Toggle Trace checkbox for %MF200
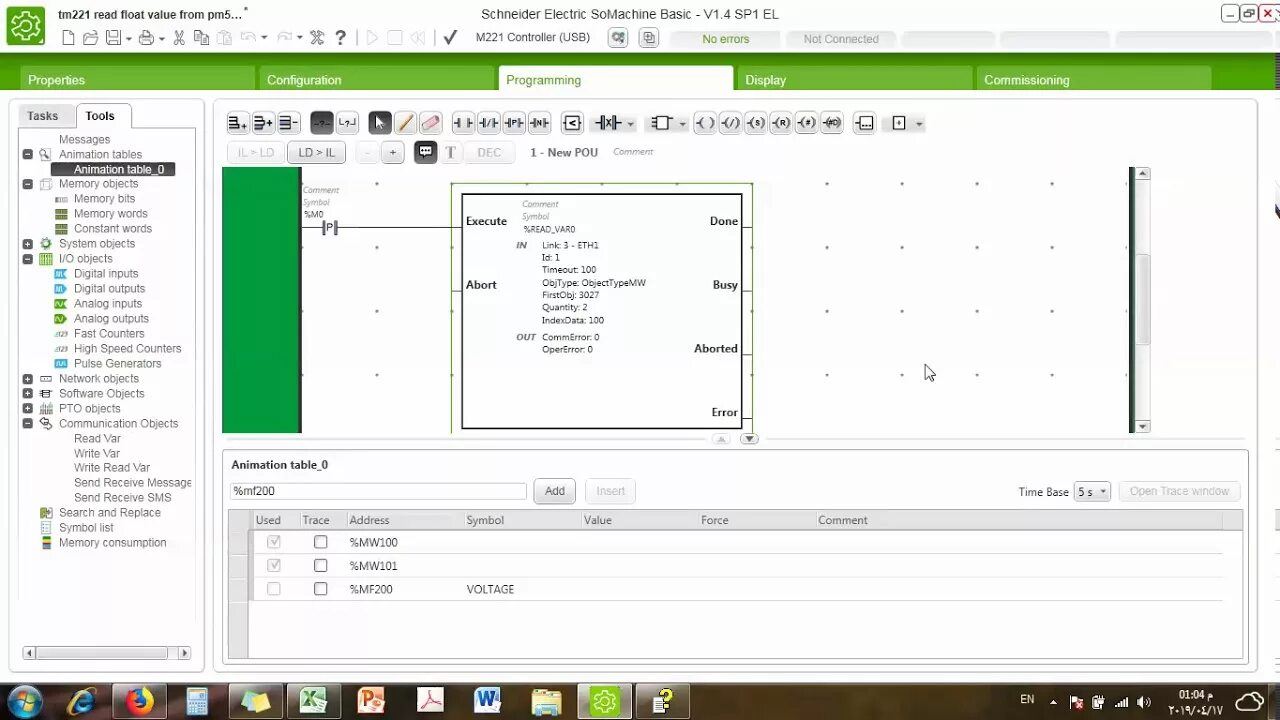This screenshot has height=720, width=1280. (321, 589)
